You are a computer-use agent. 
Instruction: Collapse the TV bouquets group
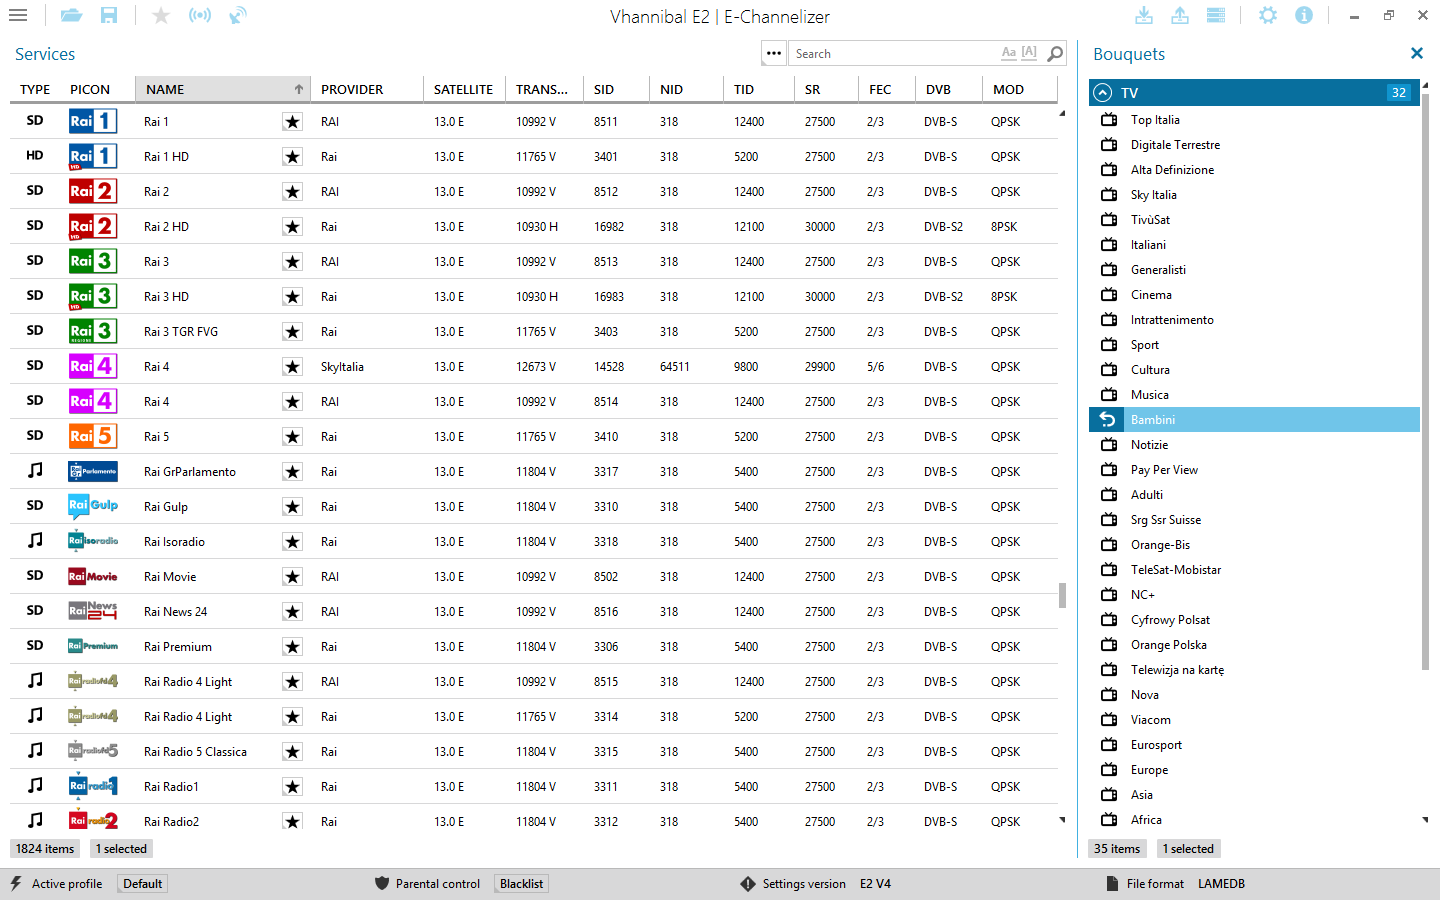tap(1103, 93)
